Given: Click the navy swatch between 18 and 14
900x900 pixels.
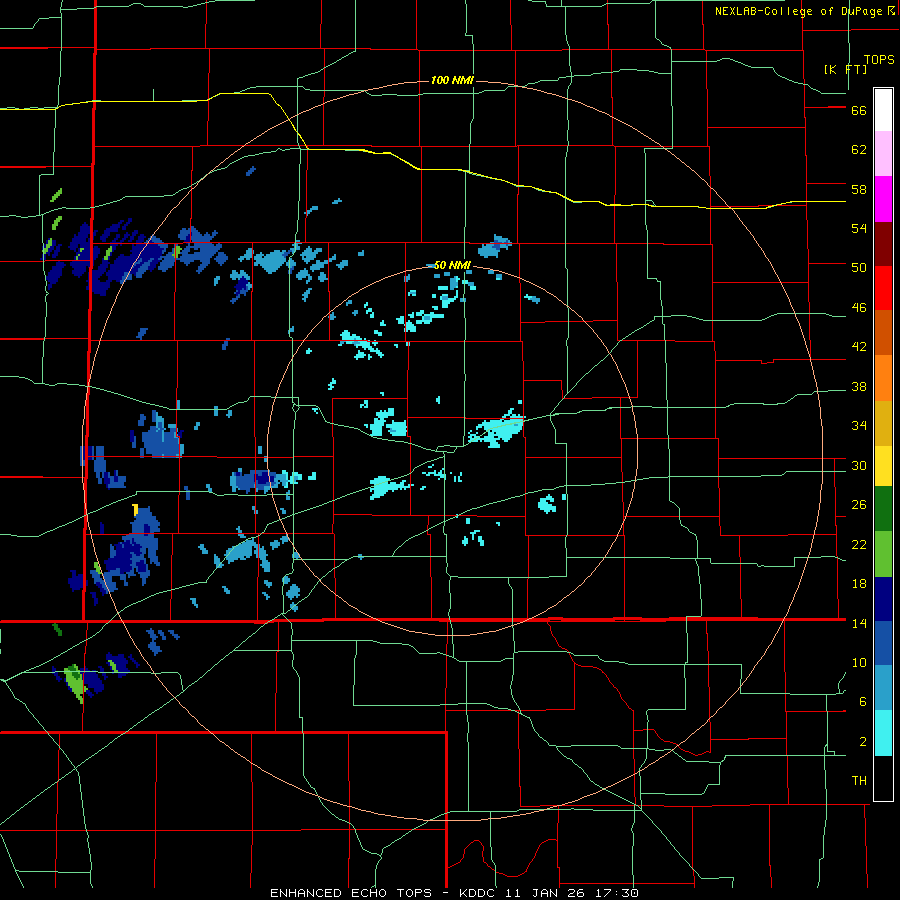Looking at the screenshot, I should coord(883,599).
